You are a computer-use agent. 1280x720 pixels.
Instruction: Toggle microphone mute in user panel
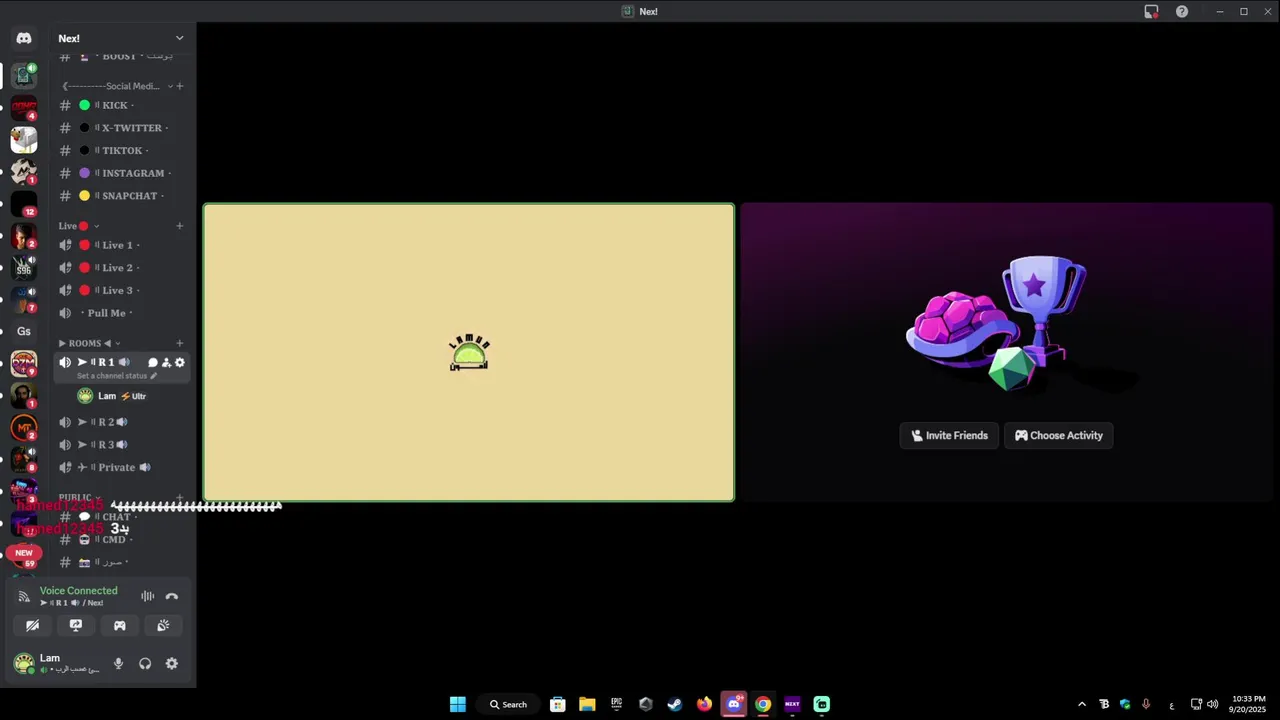coord(118,663)
